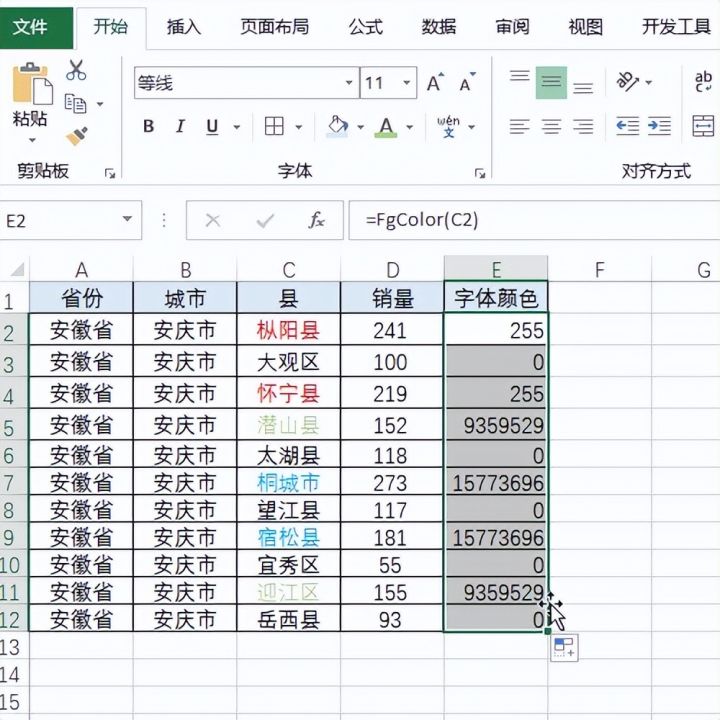Switch to the 视图 View tab

pyautogui.click(x=585, y=27)
